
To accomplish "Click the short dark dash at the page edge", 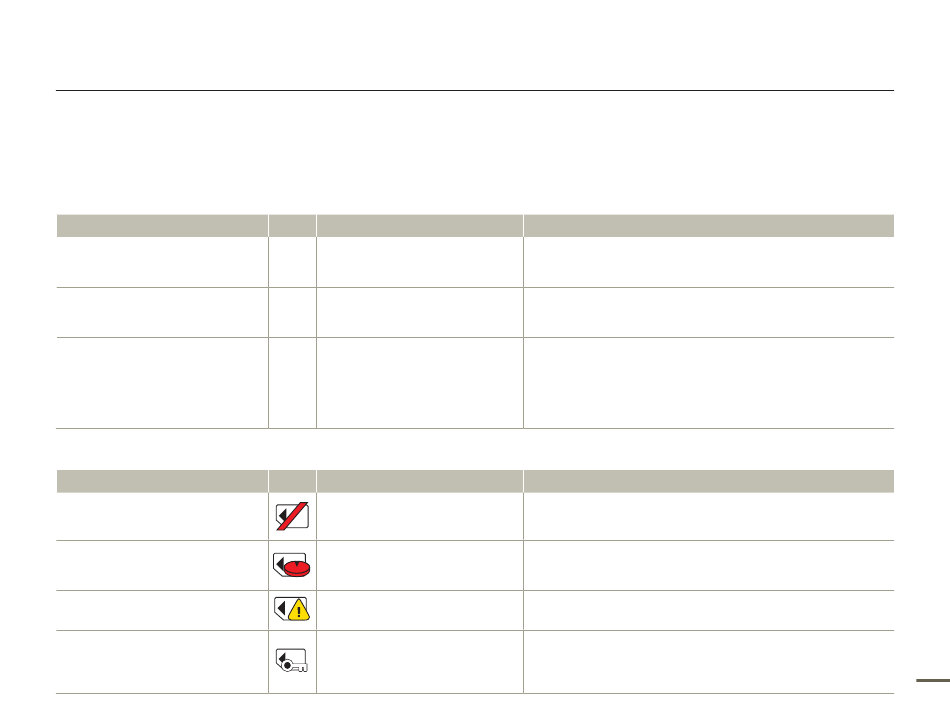I will click(933, 681).
